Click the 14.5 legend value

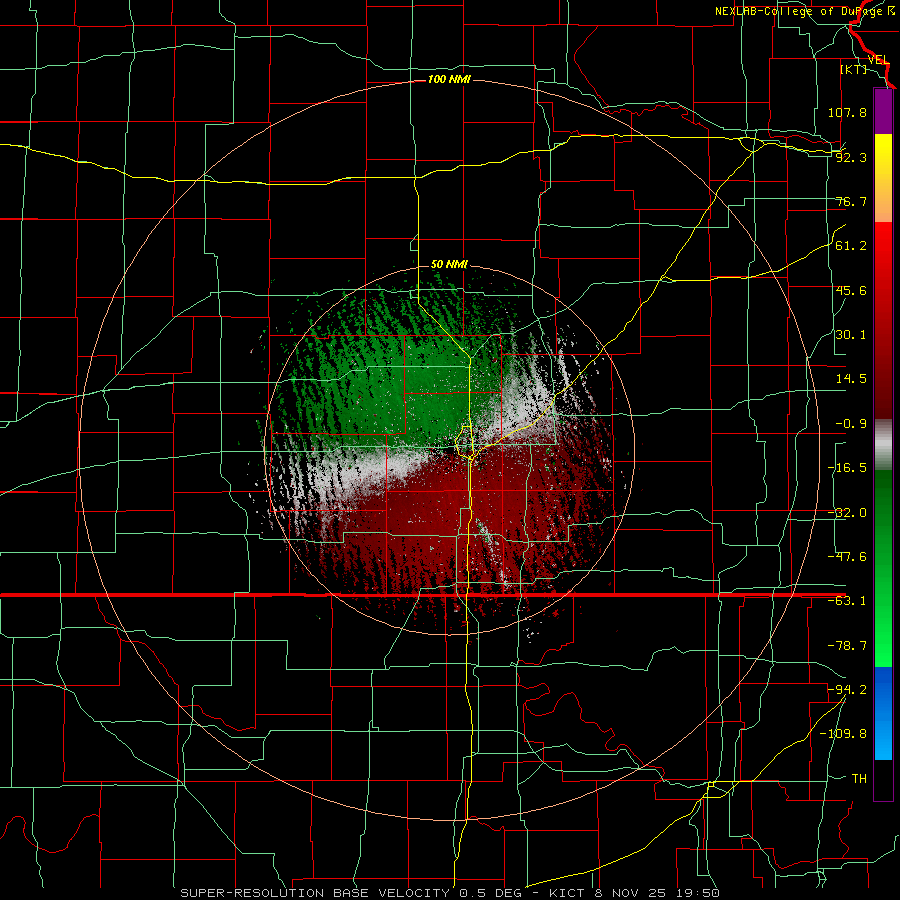tap(851, 379)
